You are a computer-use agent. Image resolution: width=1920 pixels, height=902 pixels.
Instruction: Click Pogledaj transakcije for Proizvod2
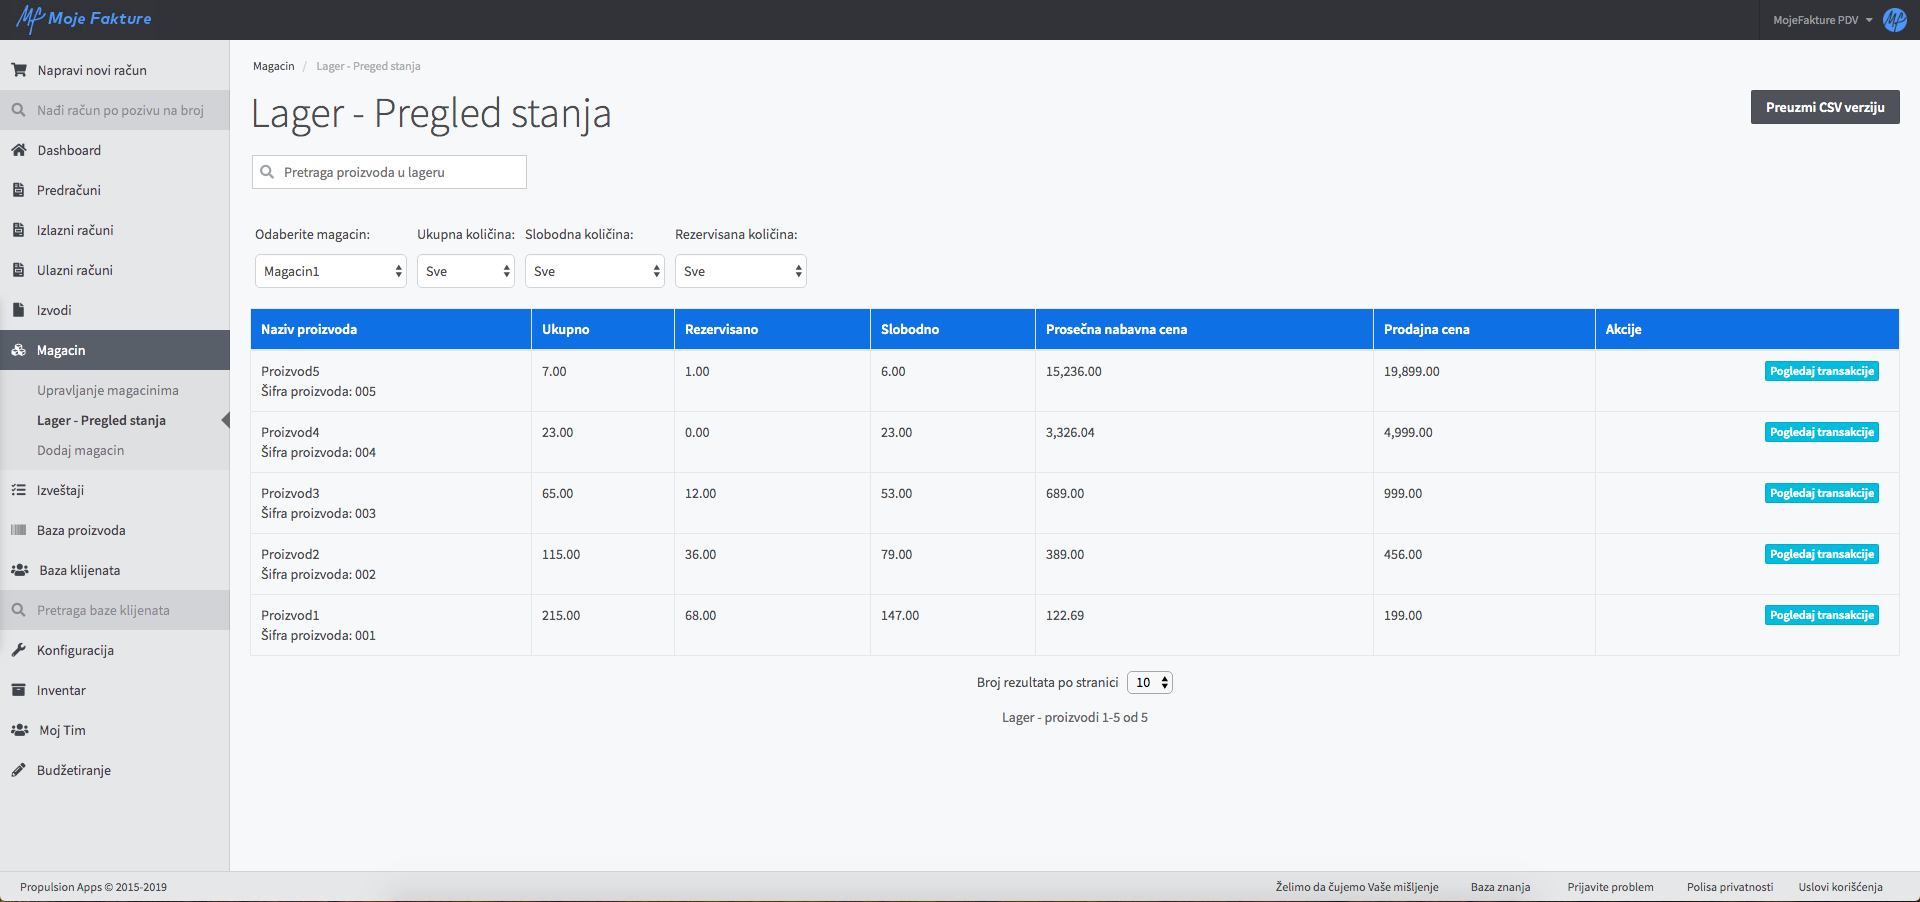1821,554
